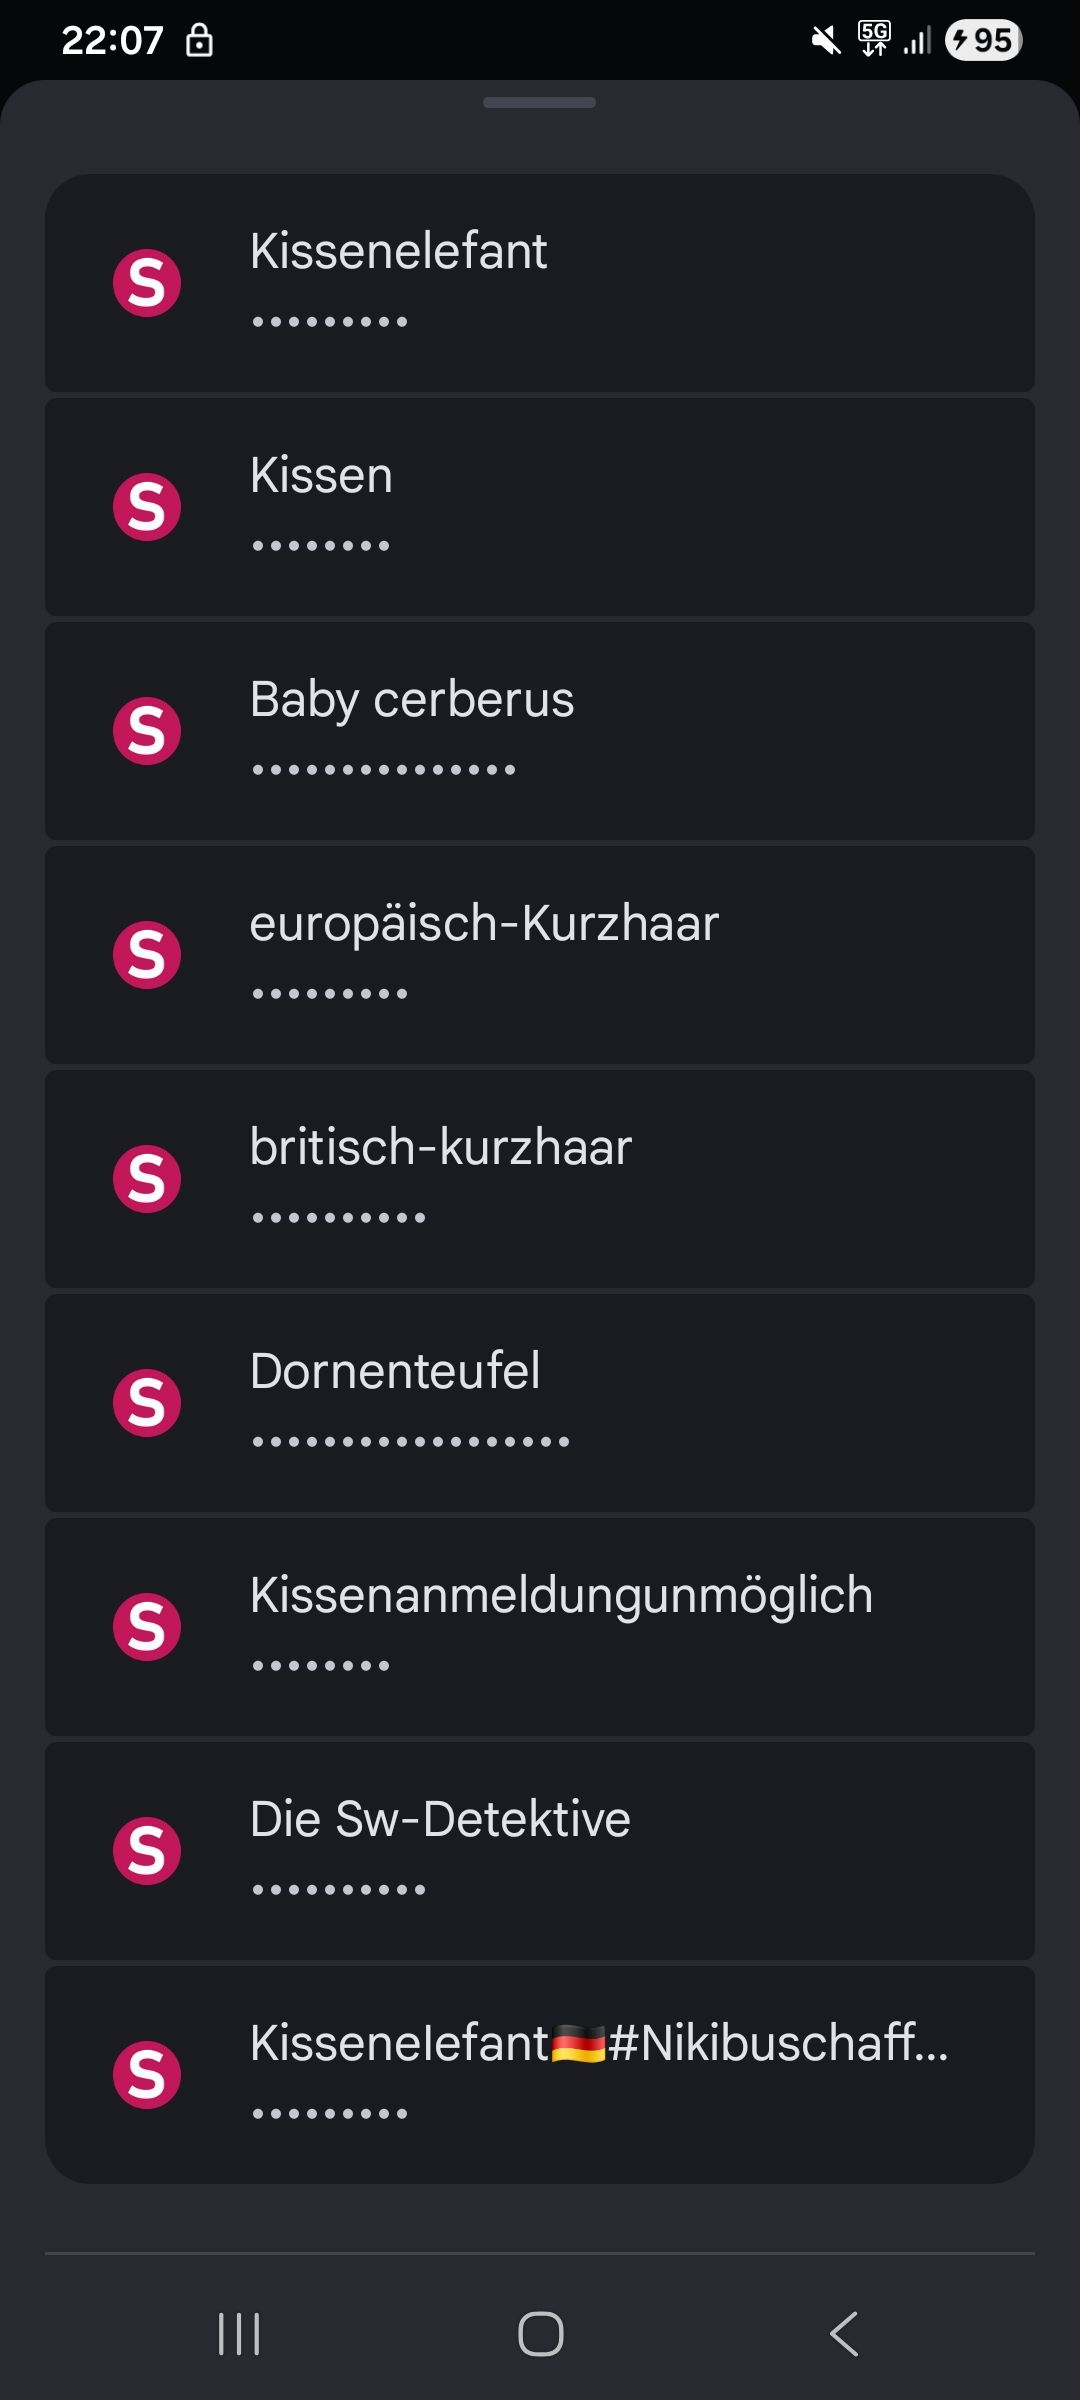Pick the Kissenanmeldungunmöglich account

pos(540,1627)
